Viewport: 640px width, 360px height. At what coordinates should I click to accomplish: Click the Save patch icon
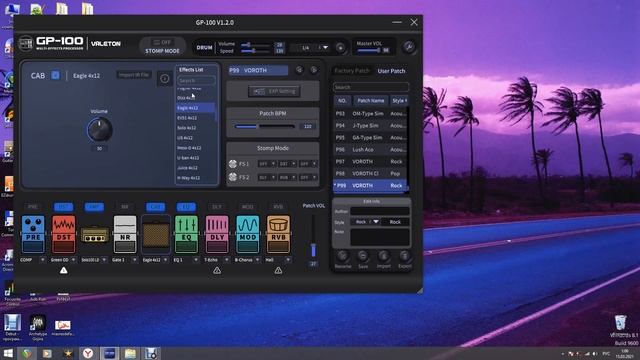pyautogui.click(x=362, y=256)
